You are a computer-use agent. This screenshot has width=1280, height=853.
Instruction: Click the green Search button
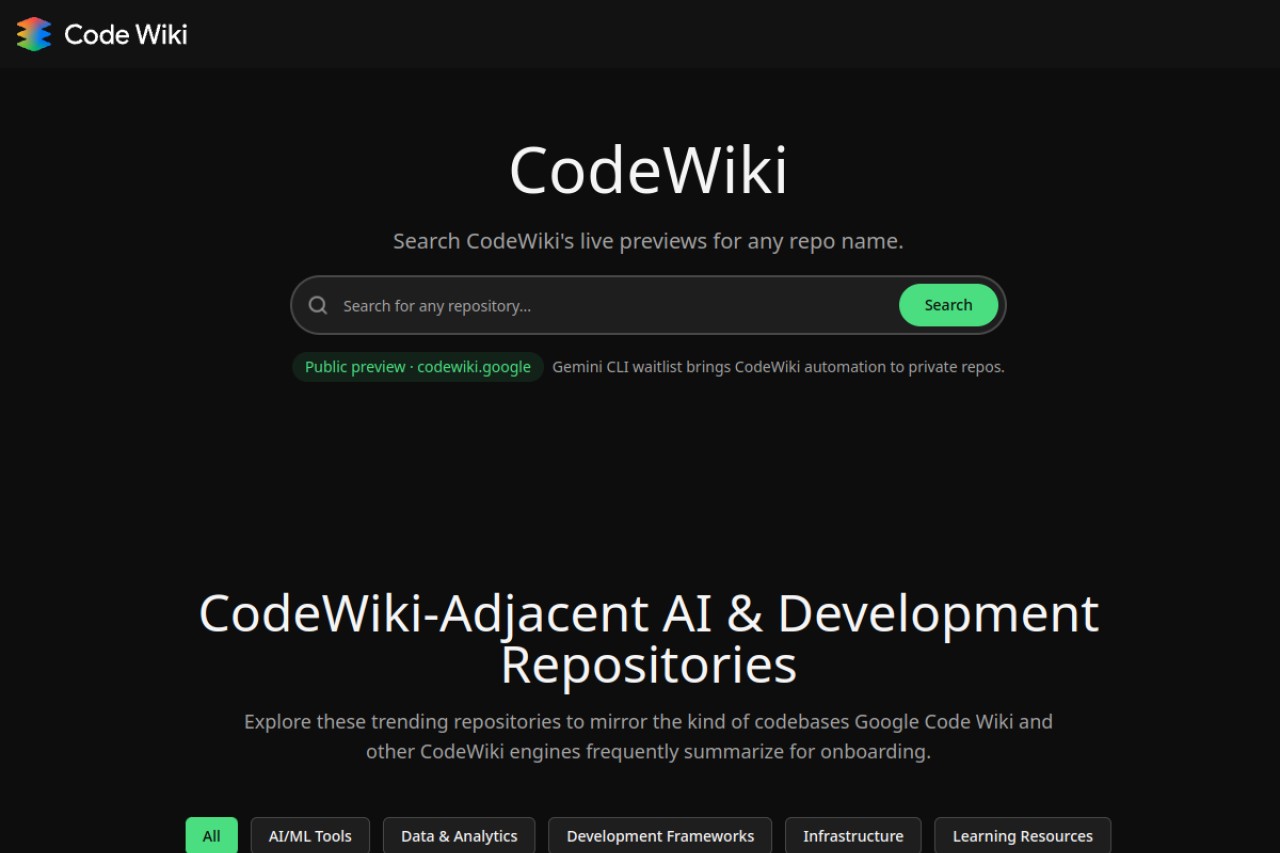click(948, 305)
